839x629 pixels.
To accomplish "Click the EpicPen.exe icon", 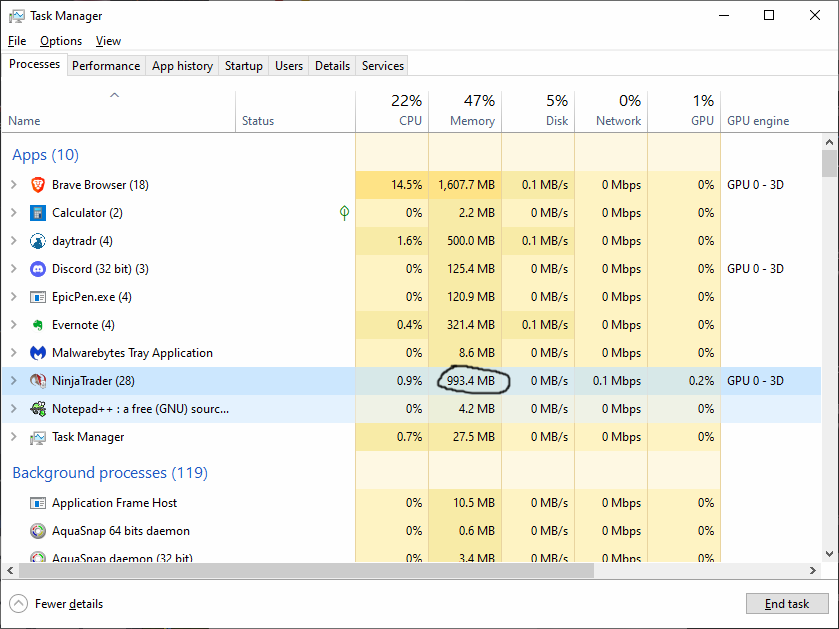I will coord(37,297).
